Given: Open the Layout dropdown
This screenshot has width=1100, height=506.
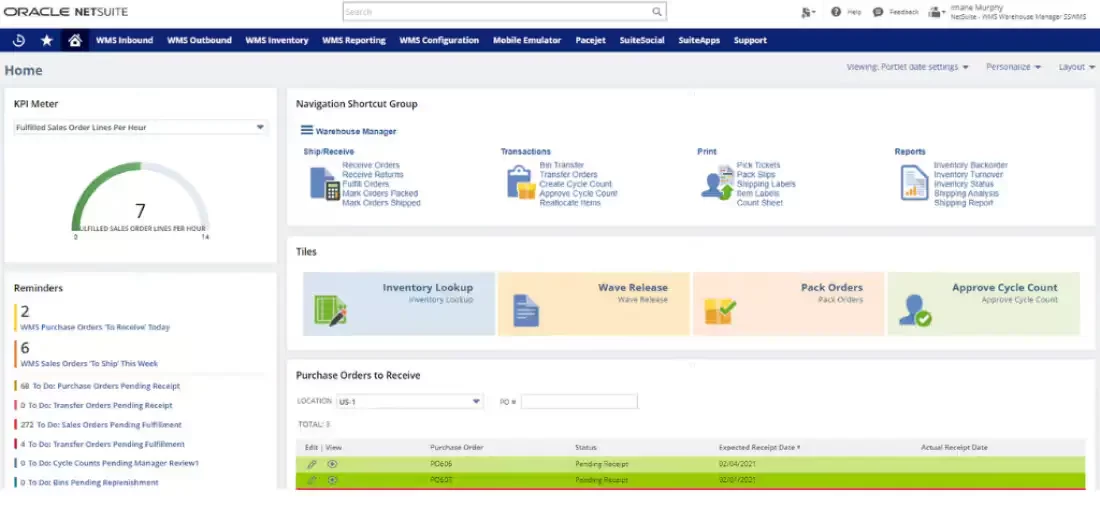Looking at the screenshot, I should coord(1077,67).
